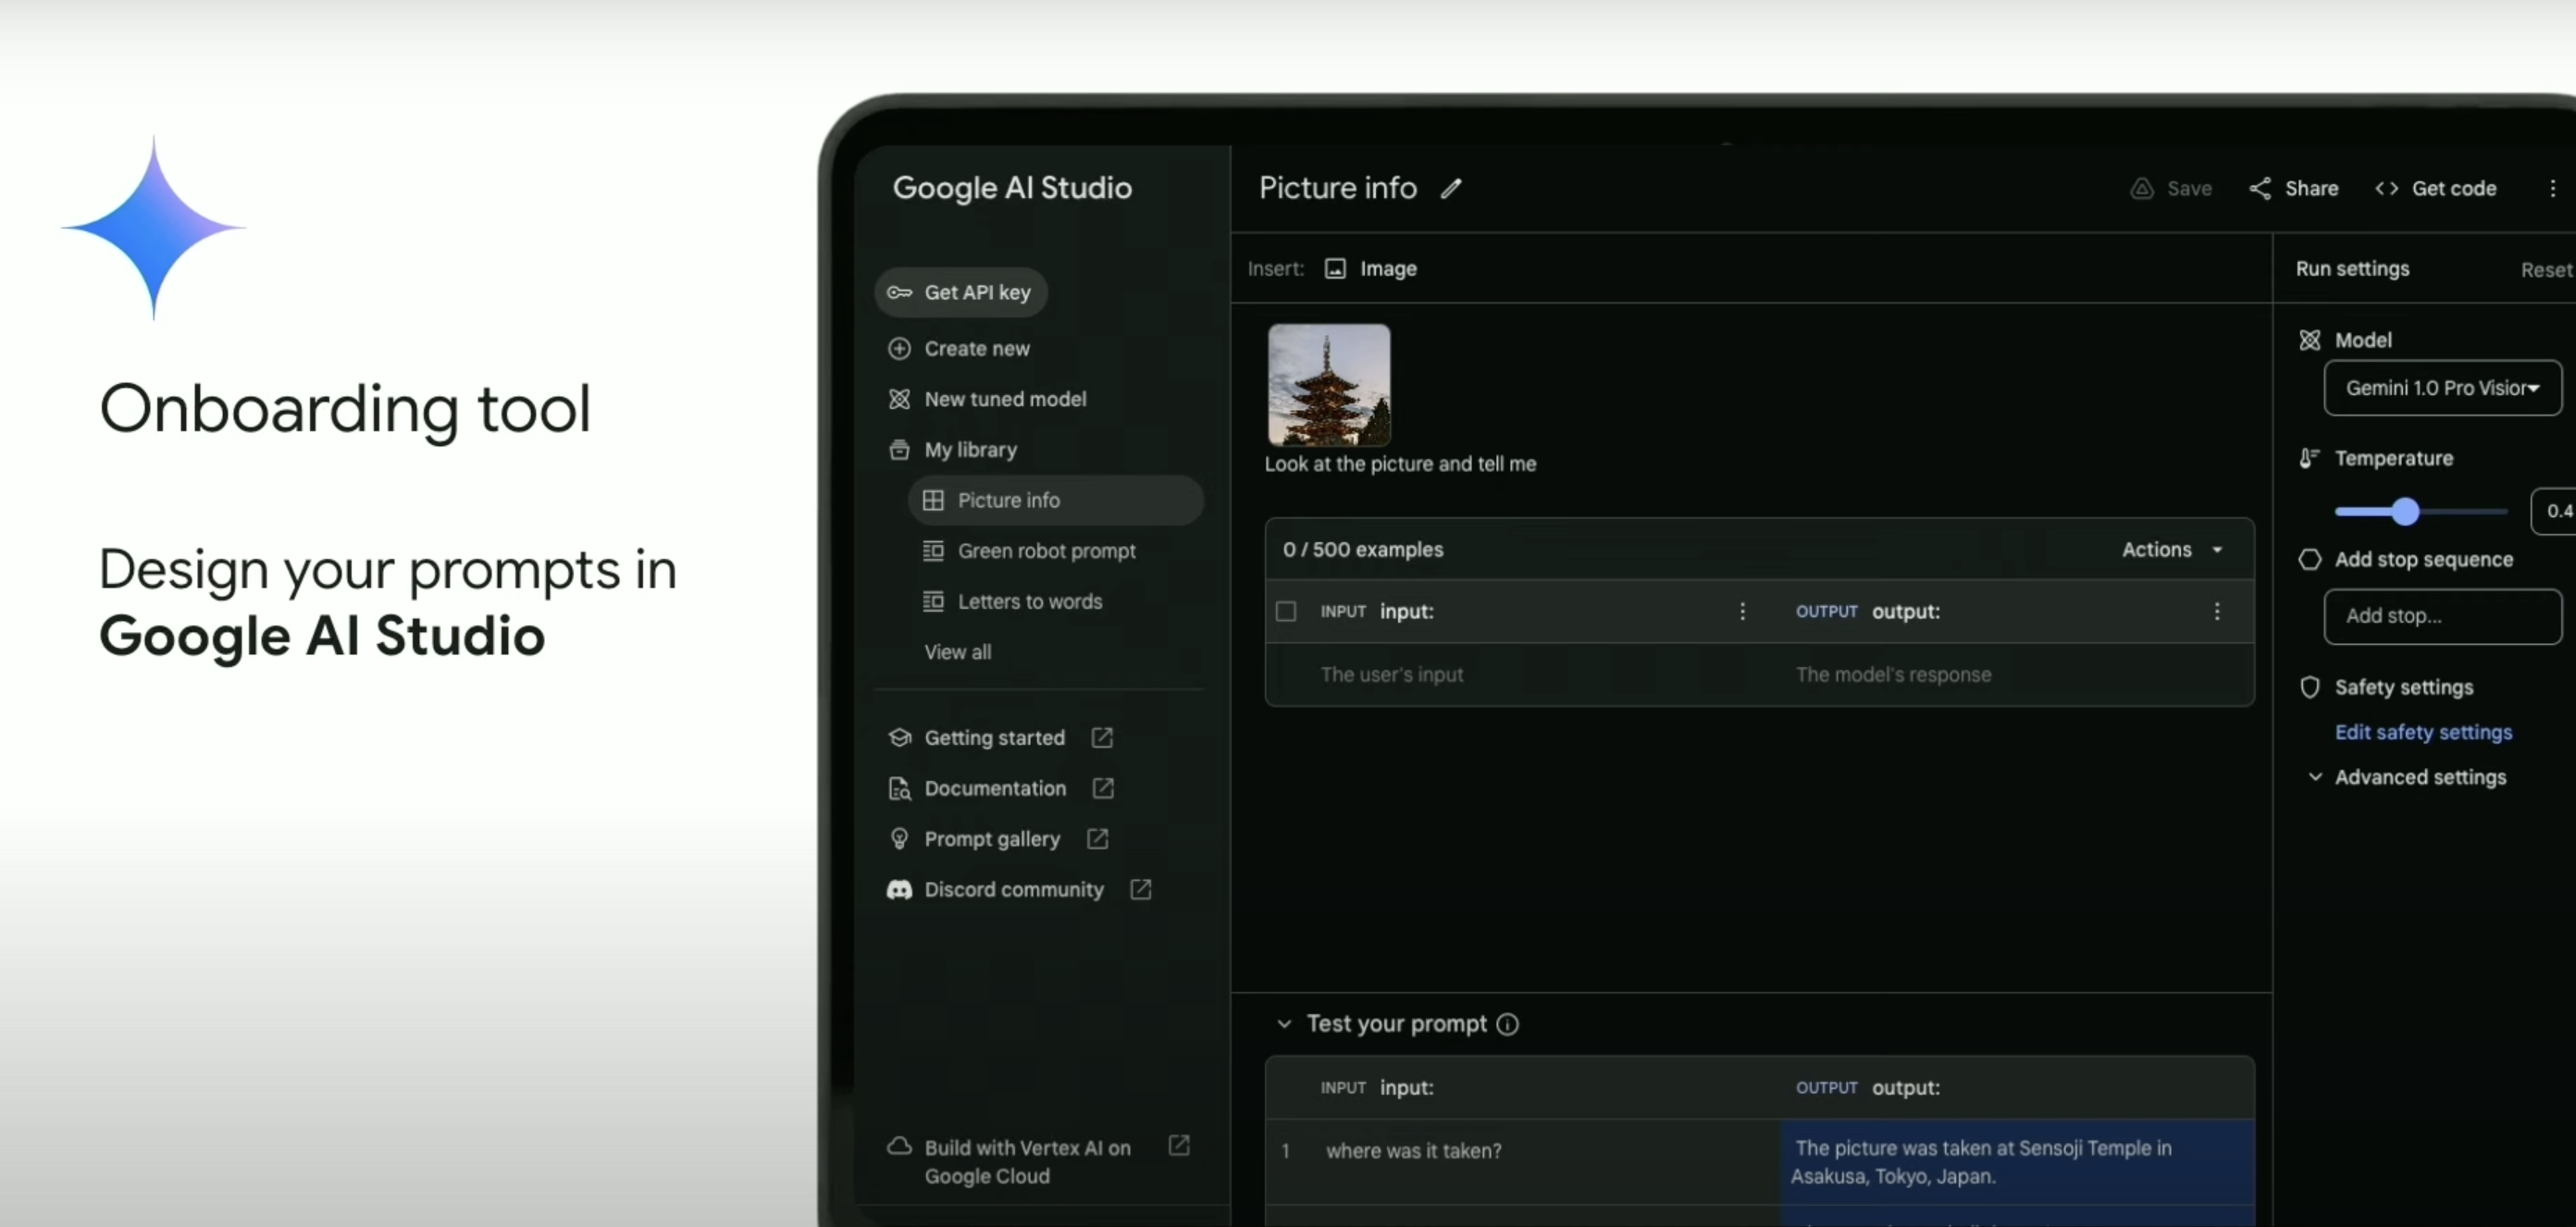Click View all under My library
The height and width of the screenshot is (1227, 2576).
(x=957, y=652)
